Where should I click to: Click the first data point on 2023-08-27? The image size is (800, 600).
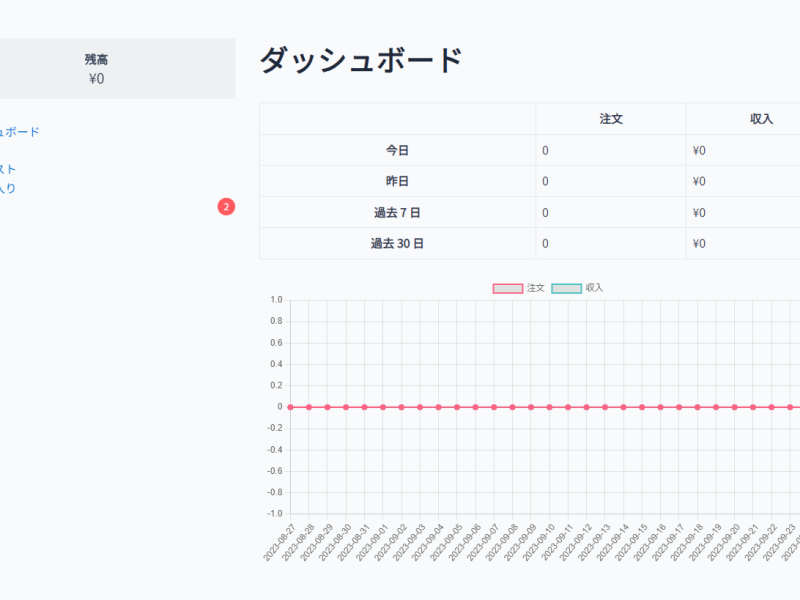tap(290, 407)
